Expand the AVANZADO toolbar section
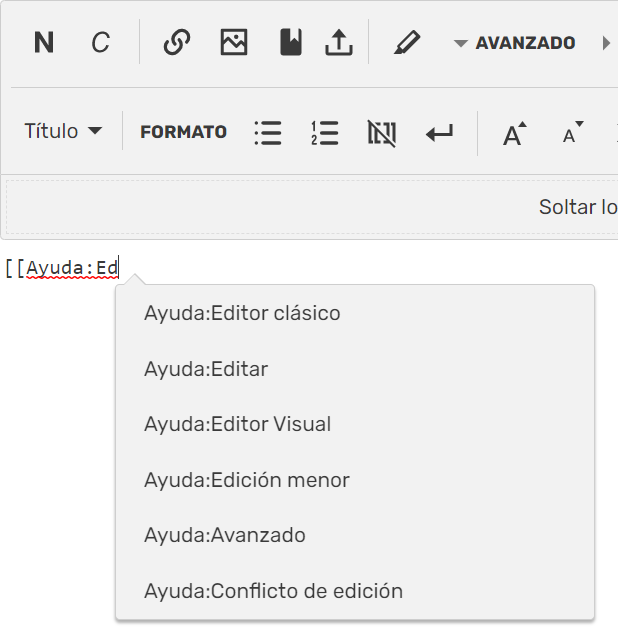The image size is (618, 635). 514,43
